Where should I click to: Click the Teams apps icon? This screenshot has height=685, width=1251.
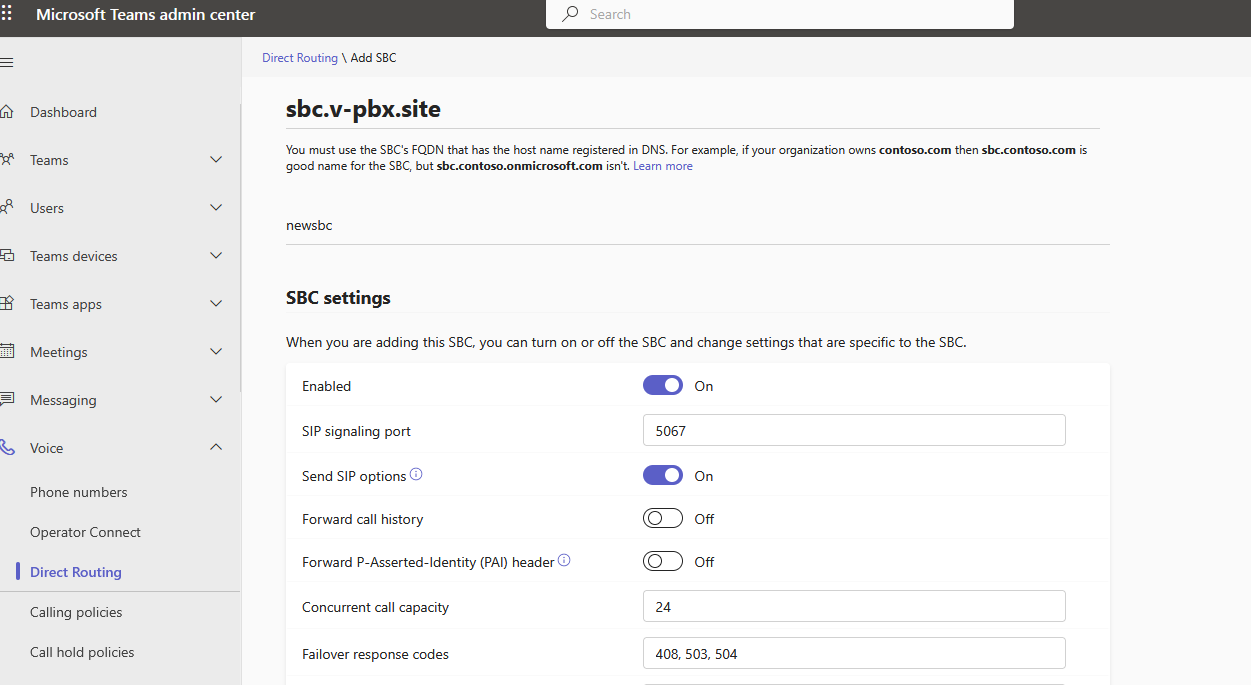[x=6, y=303]
